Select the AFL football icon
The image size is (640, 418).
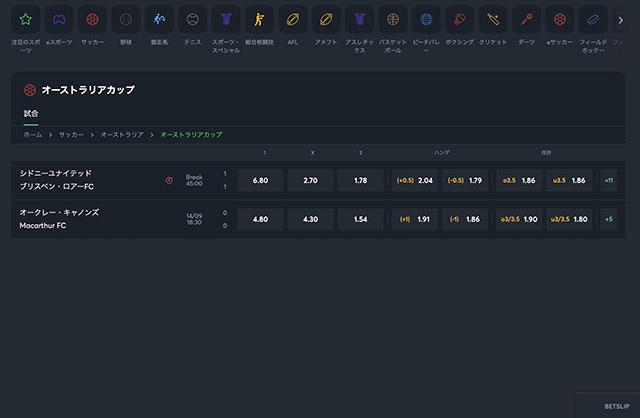tap(292, 19)
